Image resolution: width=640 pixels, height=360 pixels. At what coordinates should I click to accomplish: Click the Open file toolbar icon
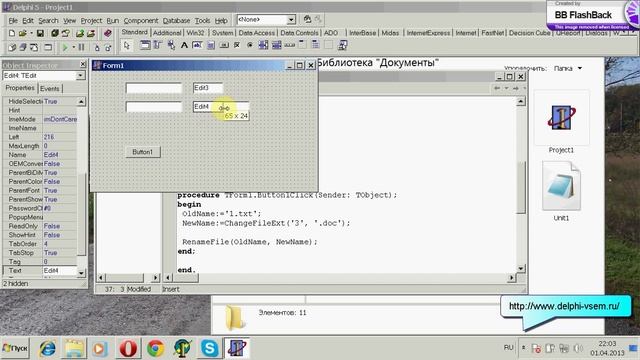22,33
